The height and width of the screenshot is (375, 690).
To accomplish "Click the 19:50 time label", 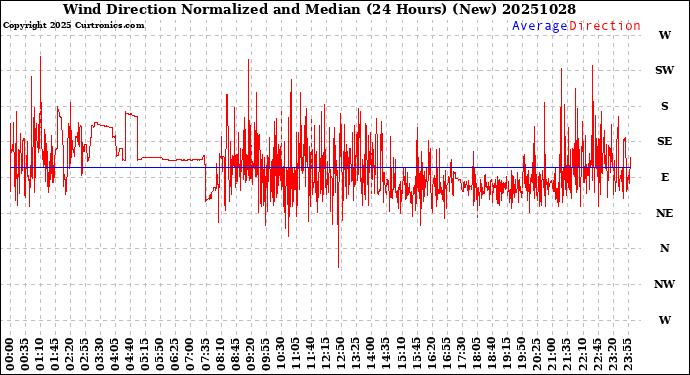I will tap(520, 353).
